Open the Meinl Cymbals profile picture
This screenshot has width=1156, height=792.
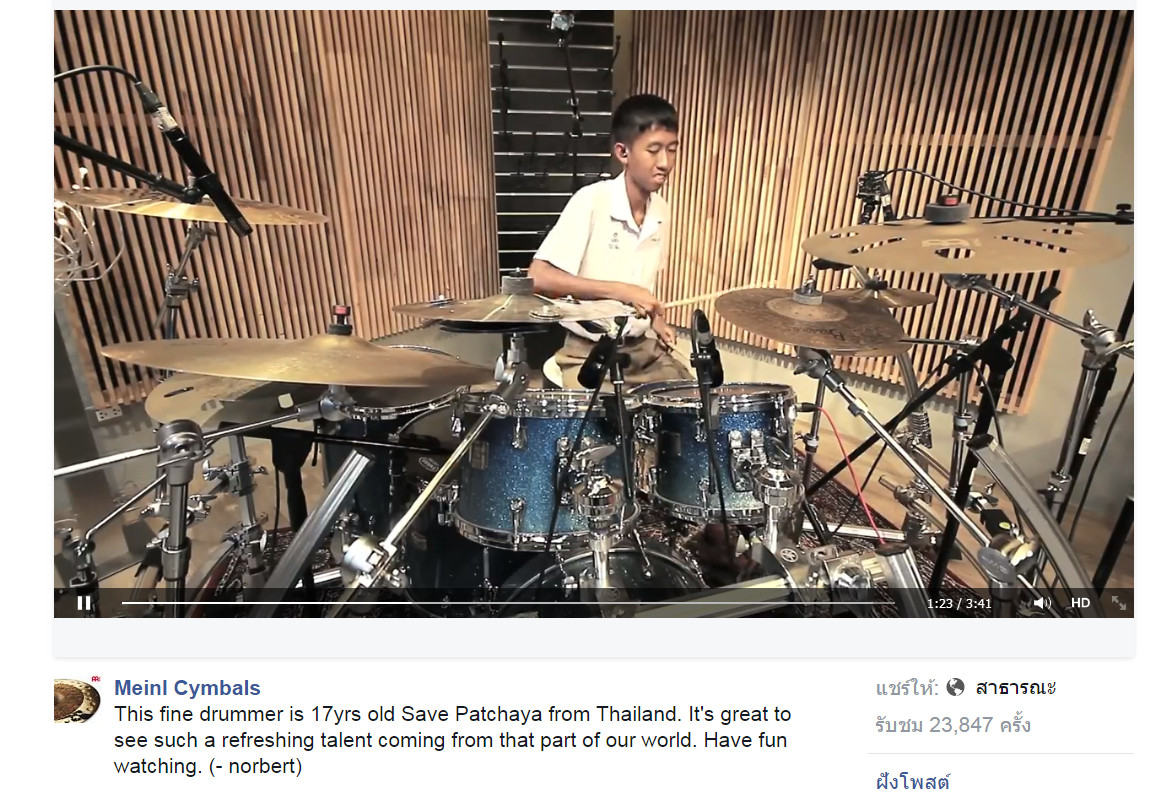click(x=77, y=701)
